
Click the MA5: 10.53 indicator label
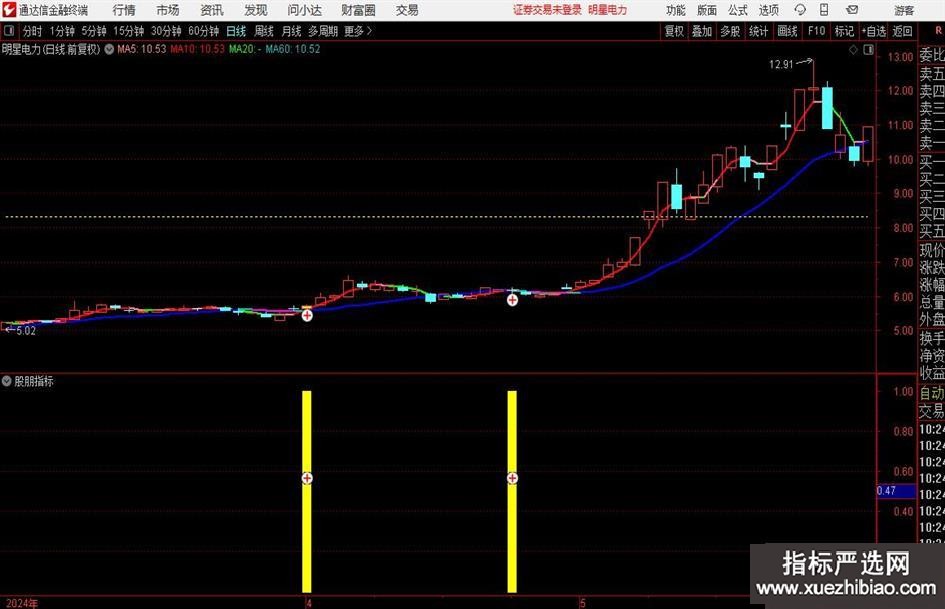coord(142,49)
